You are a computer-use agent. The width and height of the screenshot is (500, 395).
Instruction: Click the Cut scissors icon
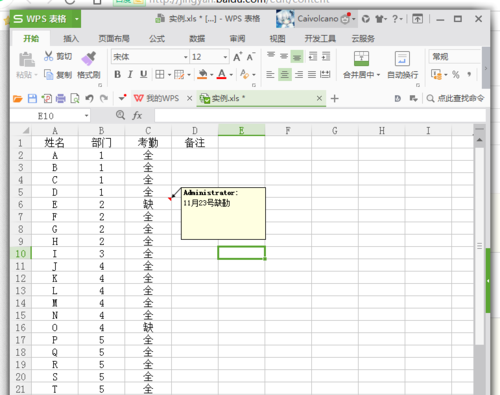point(48,56)
